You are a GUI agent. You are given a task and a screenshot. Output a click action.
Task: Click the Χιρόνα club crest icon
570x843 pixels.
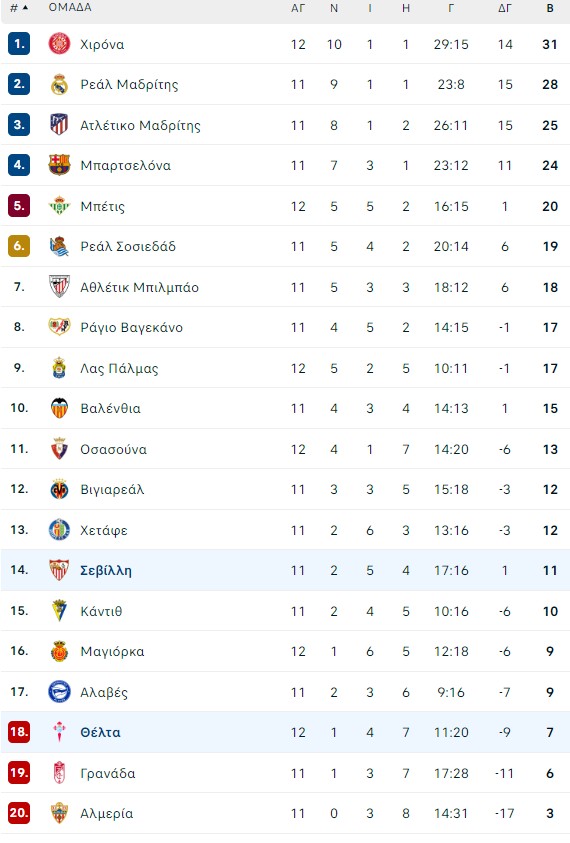pyautogui.click(x=59, y=44)
